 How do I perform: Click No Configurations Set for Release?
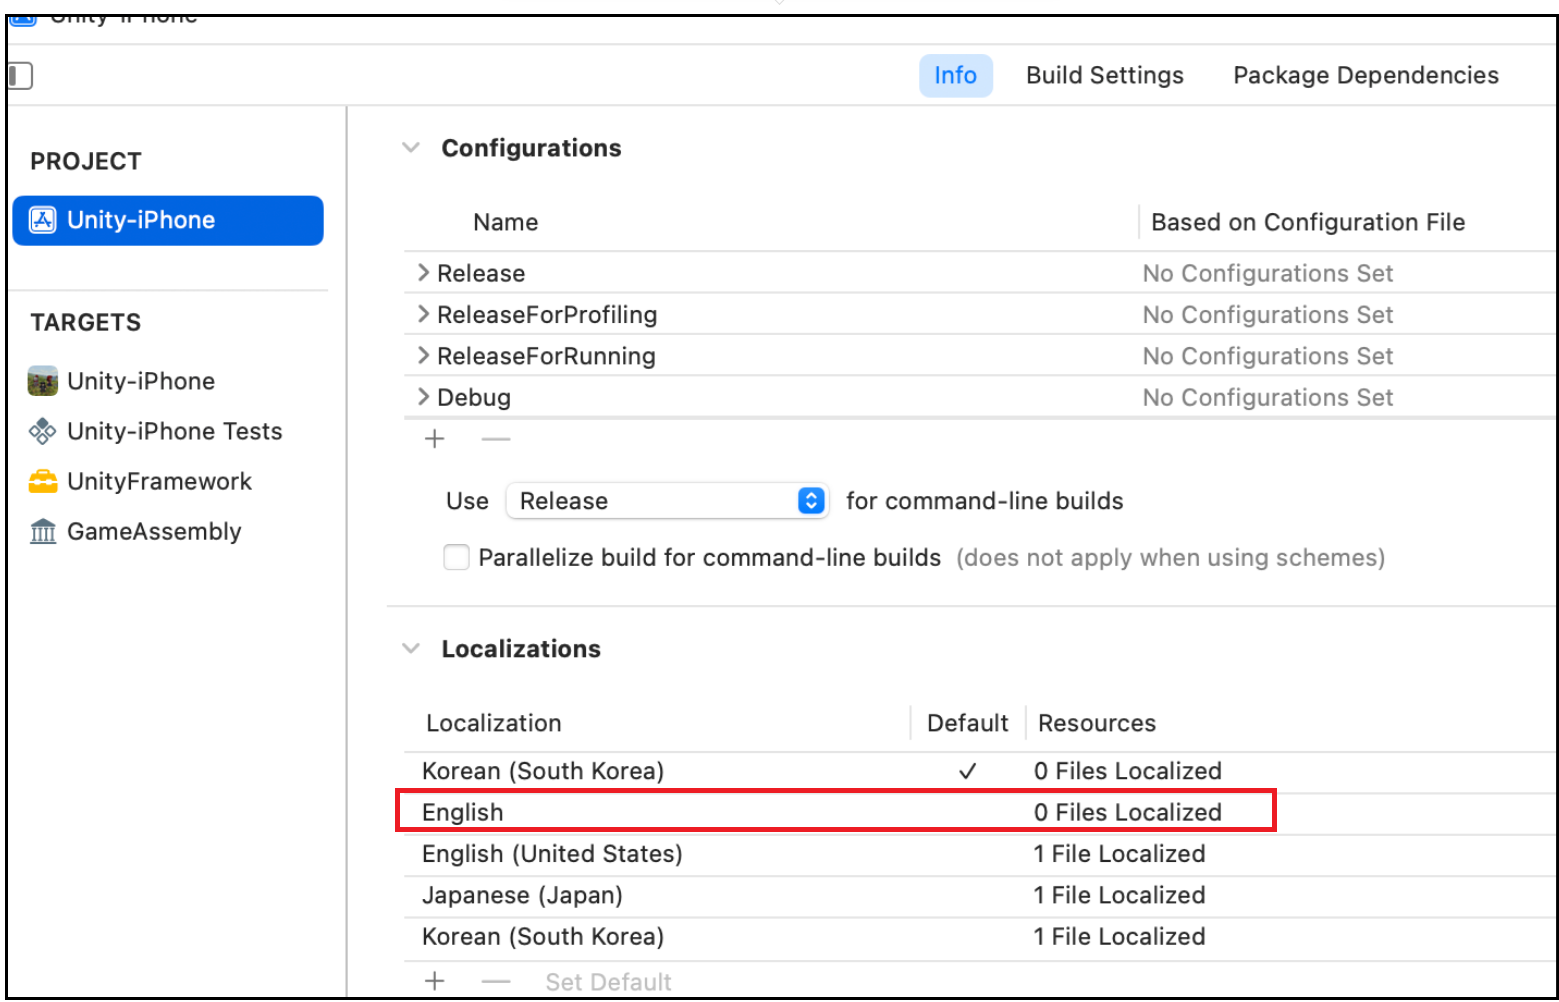click(1267, 273)
